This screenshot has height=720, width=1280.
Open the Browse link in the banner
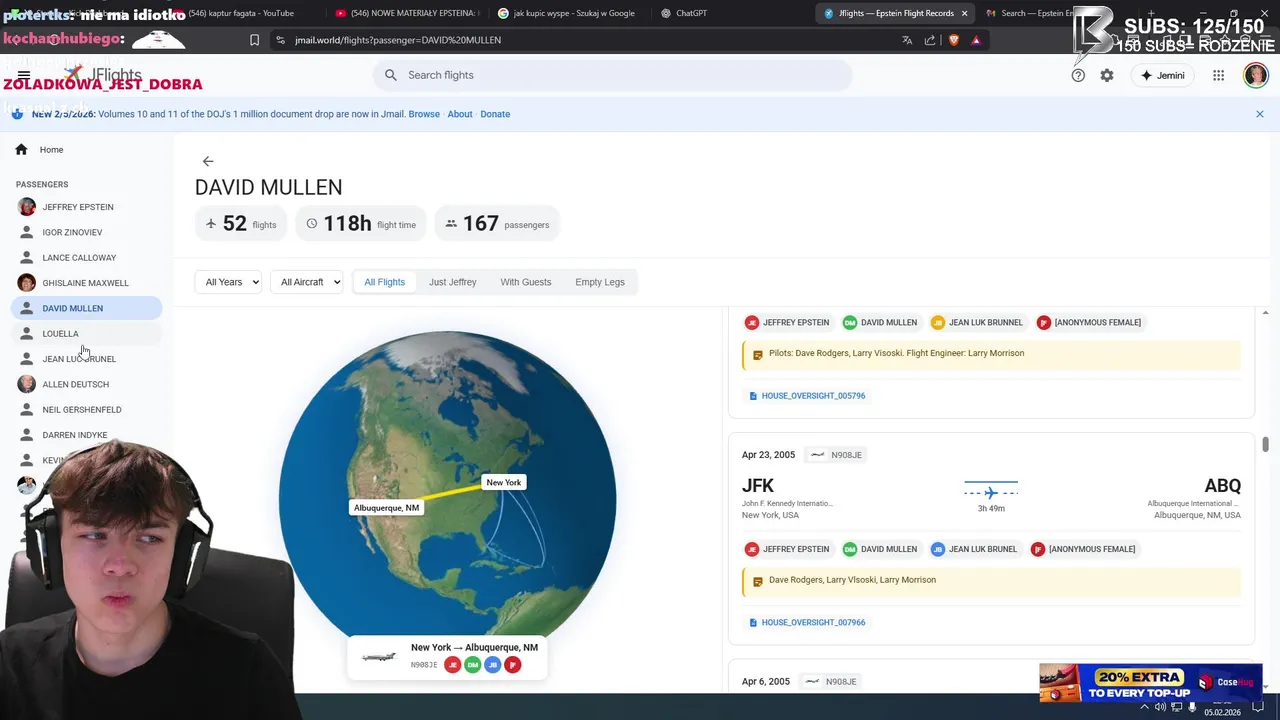(x=424, y=114)
